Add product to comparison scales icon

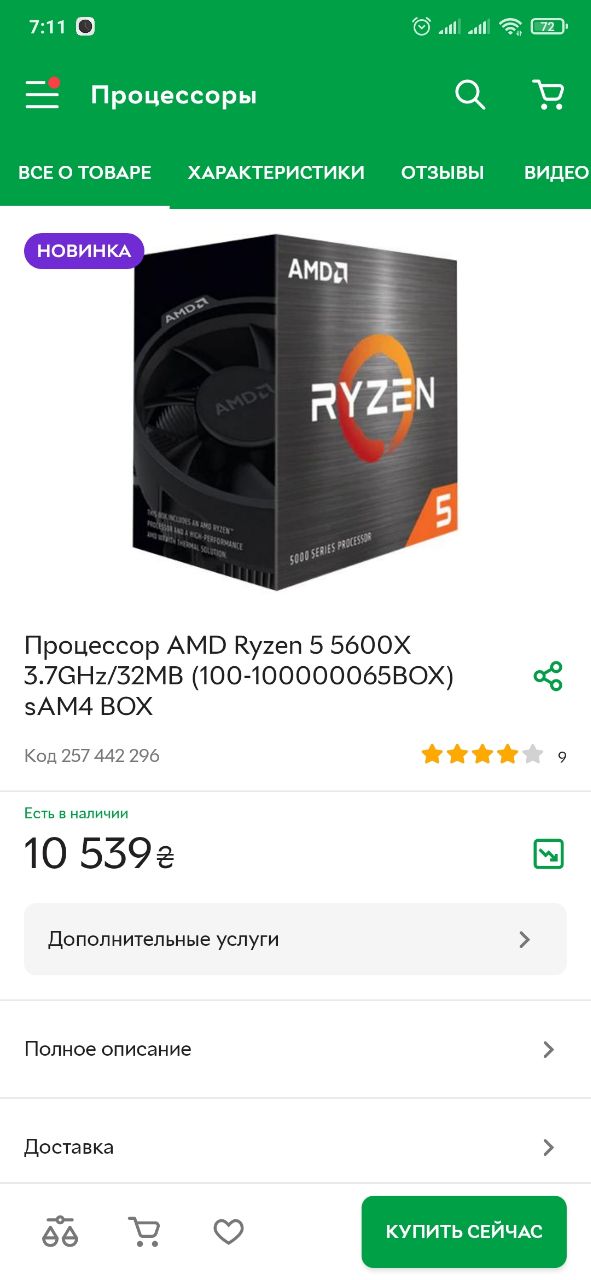point(60,1232)
